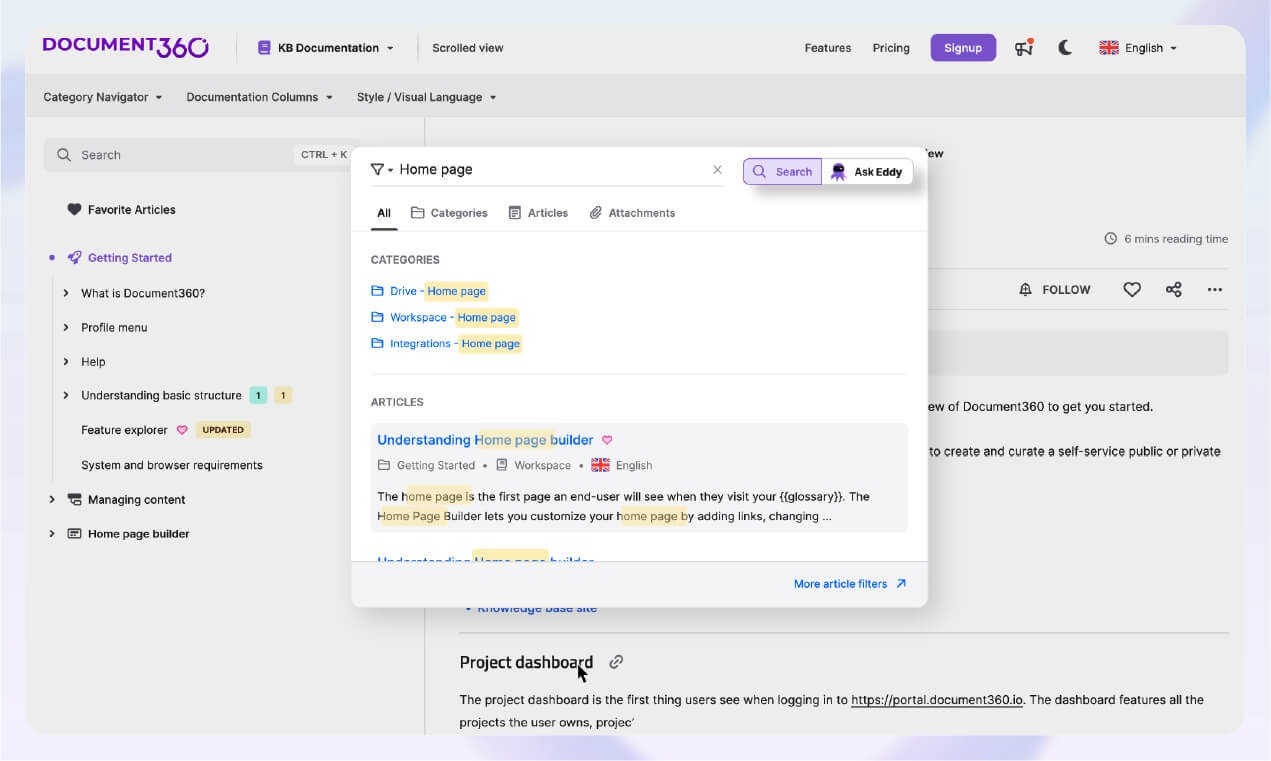Image resolution: width=1271 pixels, height=761 pixels.
Task: Toggle dark mode moon icon
Action: pos(1065,47)
